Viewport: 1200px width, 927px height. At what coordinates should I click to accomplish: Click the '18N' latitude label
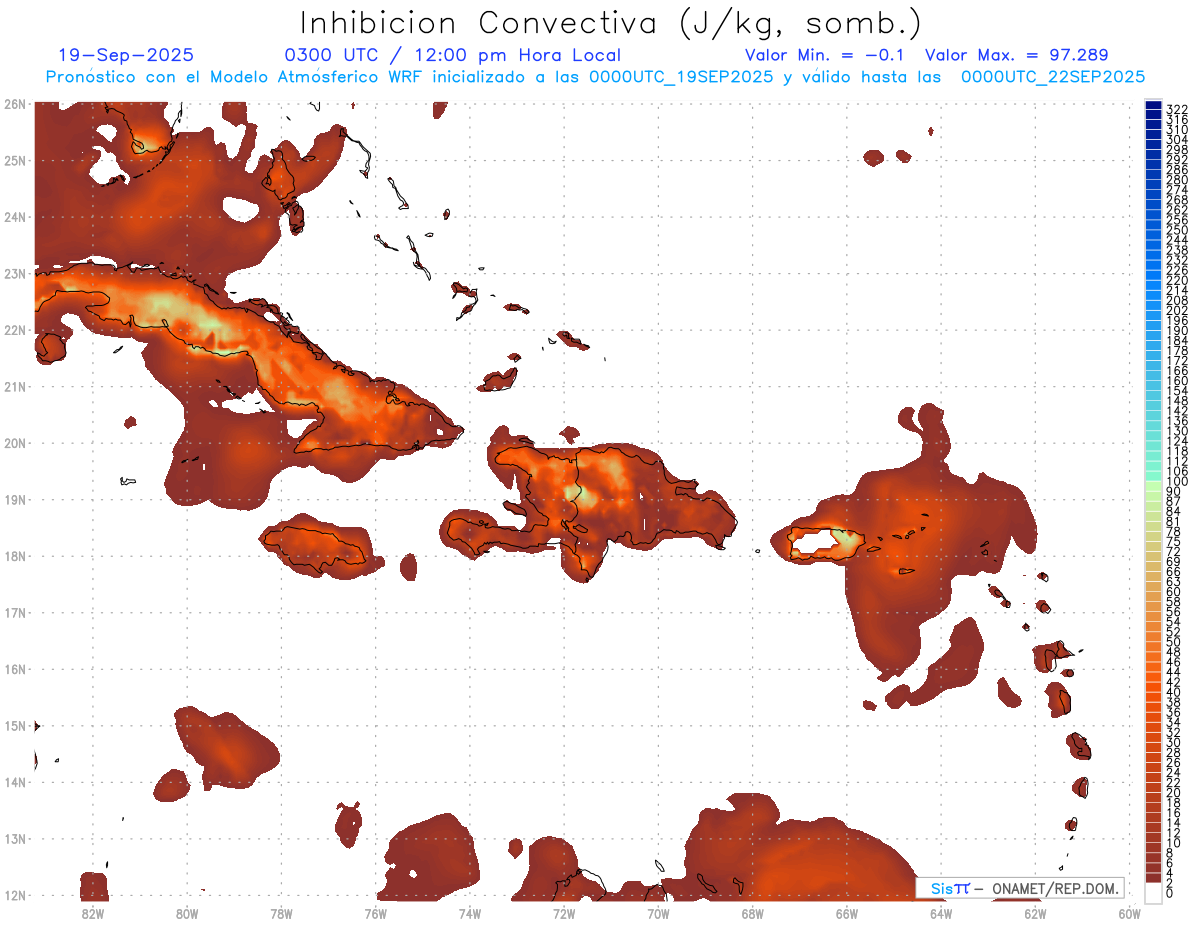point(15,556)
